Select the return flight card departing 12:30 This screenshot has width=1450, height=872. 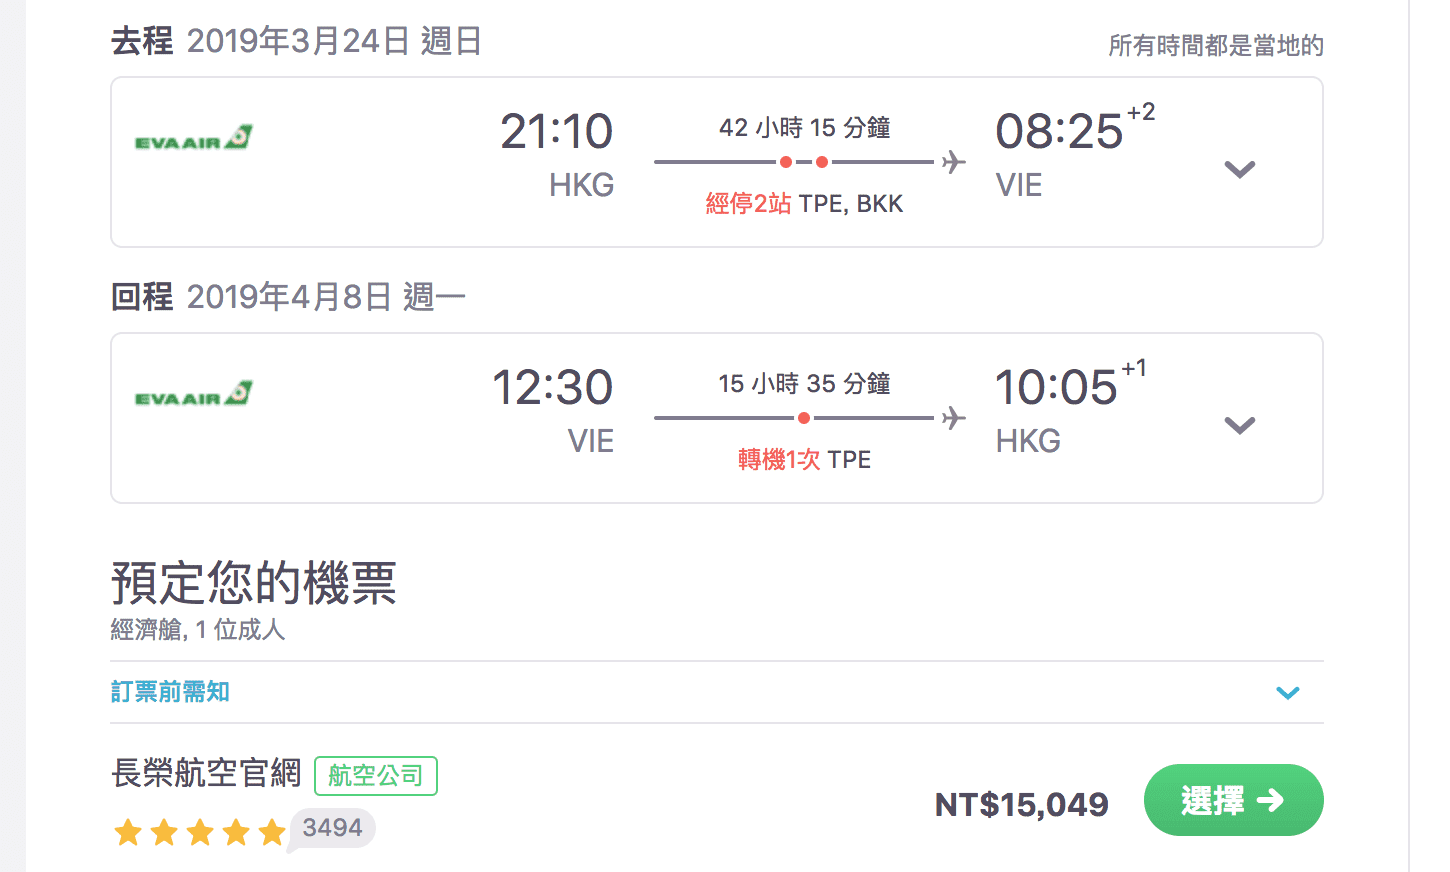click(x=717, y=418)
